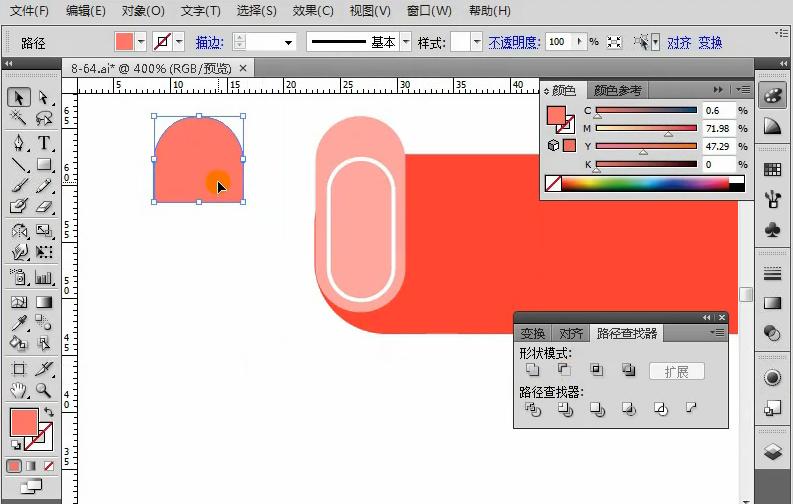
Task: Set toolbox None mode button
Action: (49, 466)
